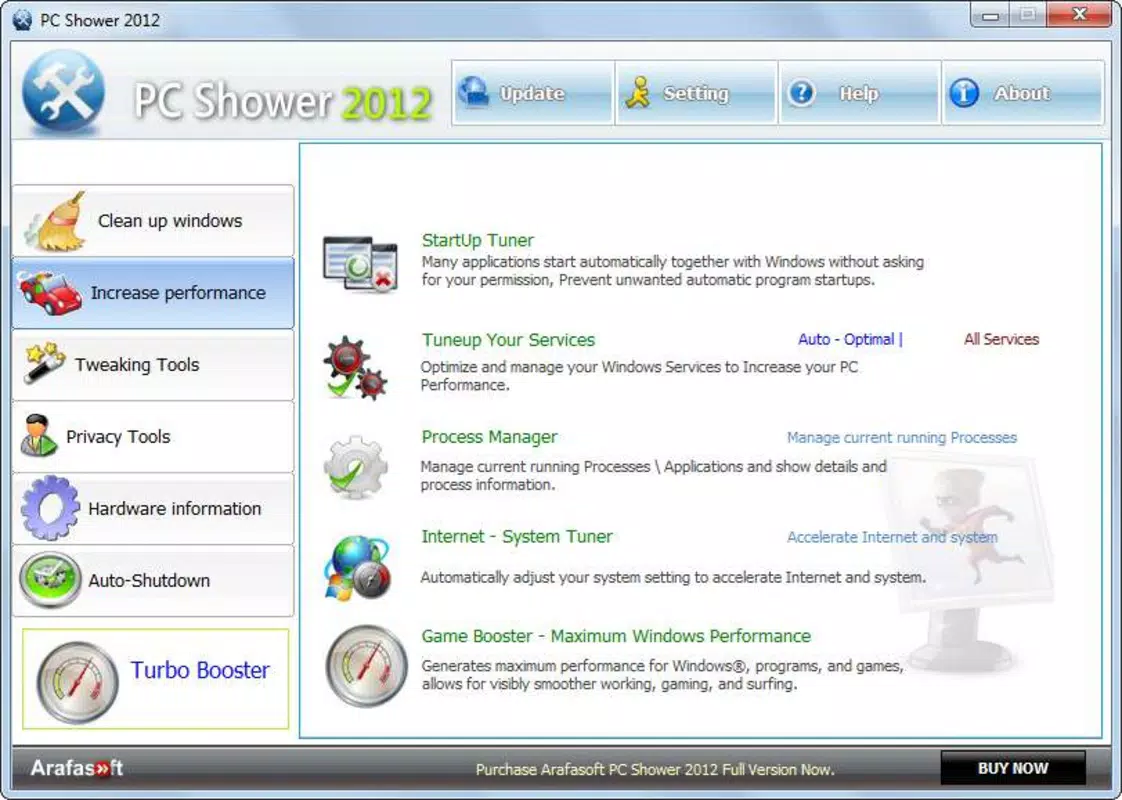Minimize the PC Shower 2012 window
The height and width of the screenshot is (800, 1122).
[990, 16]
